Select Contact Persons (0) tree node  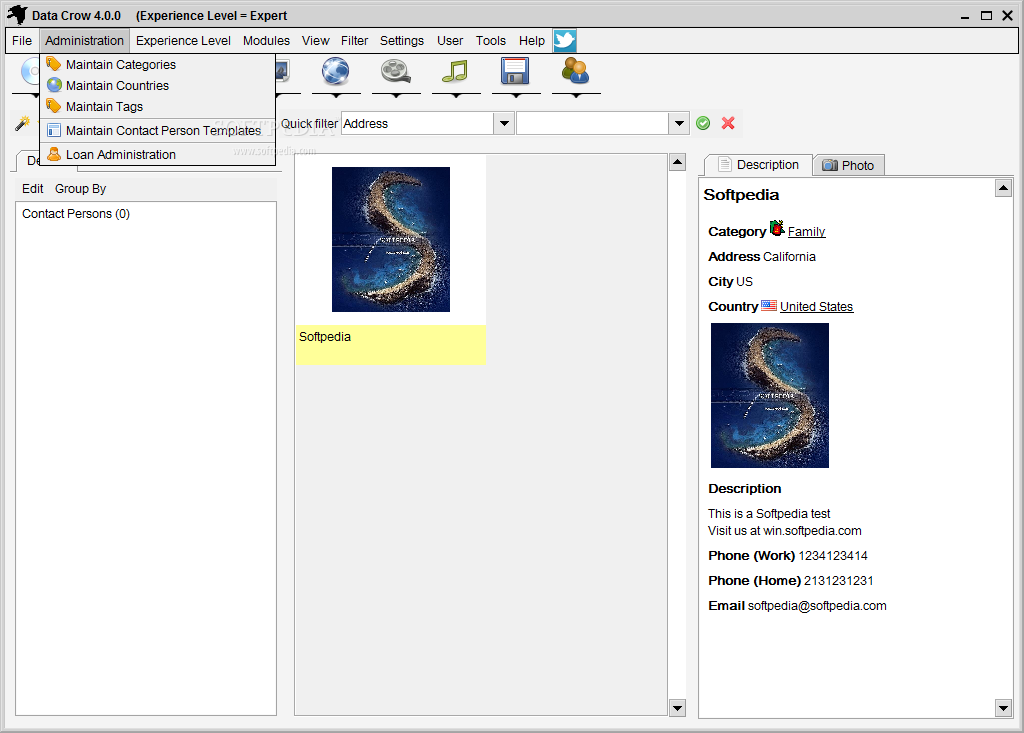coord(76,214)
